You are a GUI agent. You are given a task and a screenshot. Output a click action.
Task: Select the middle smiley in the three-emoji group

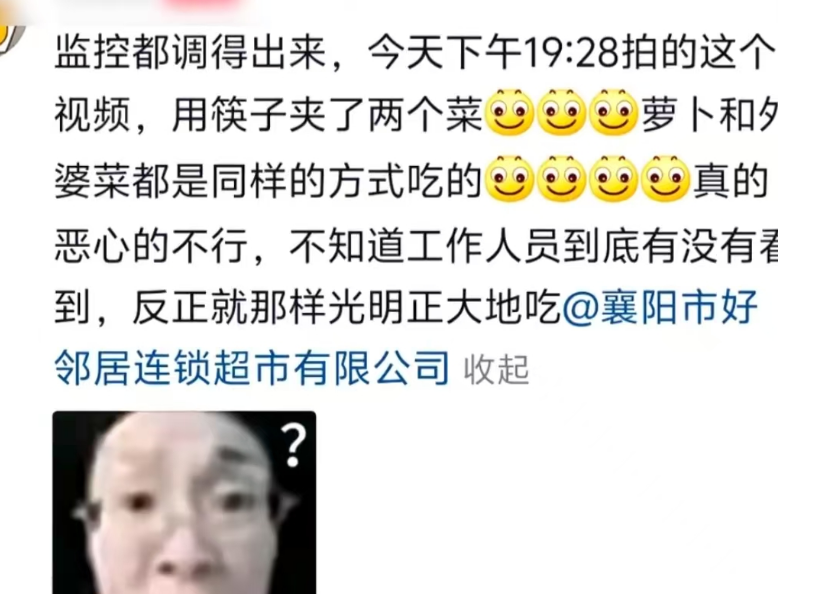pos(562,113)
